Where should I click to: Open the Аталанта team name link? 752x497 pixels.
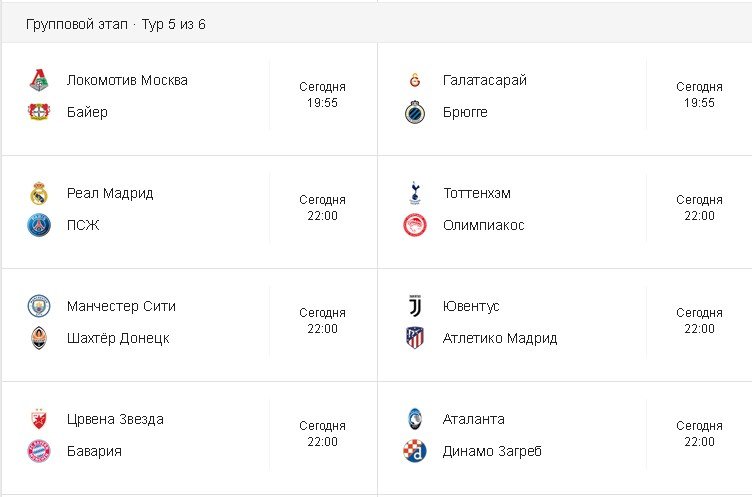tap(474, 419)
